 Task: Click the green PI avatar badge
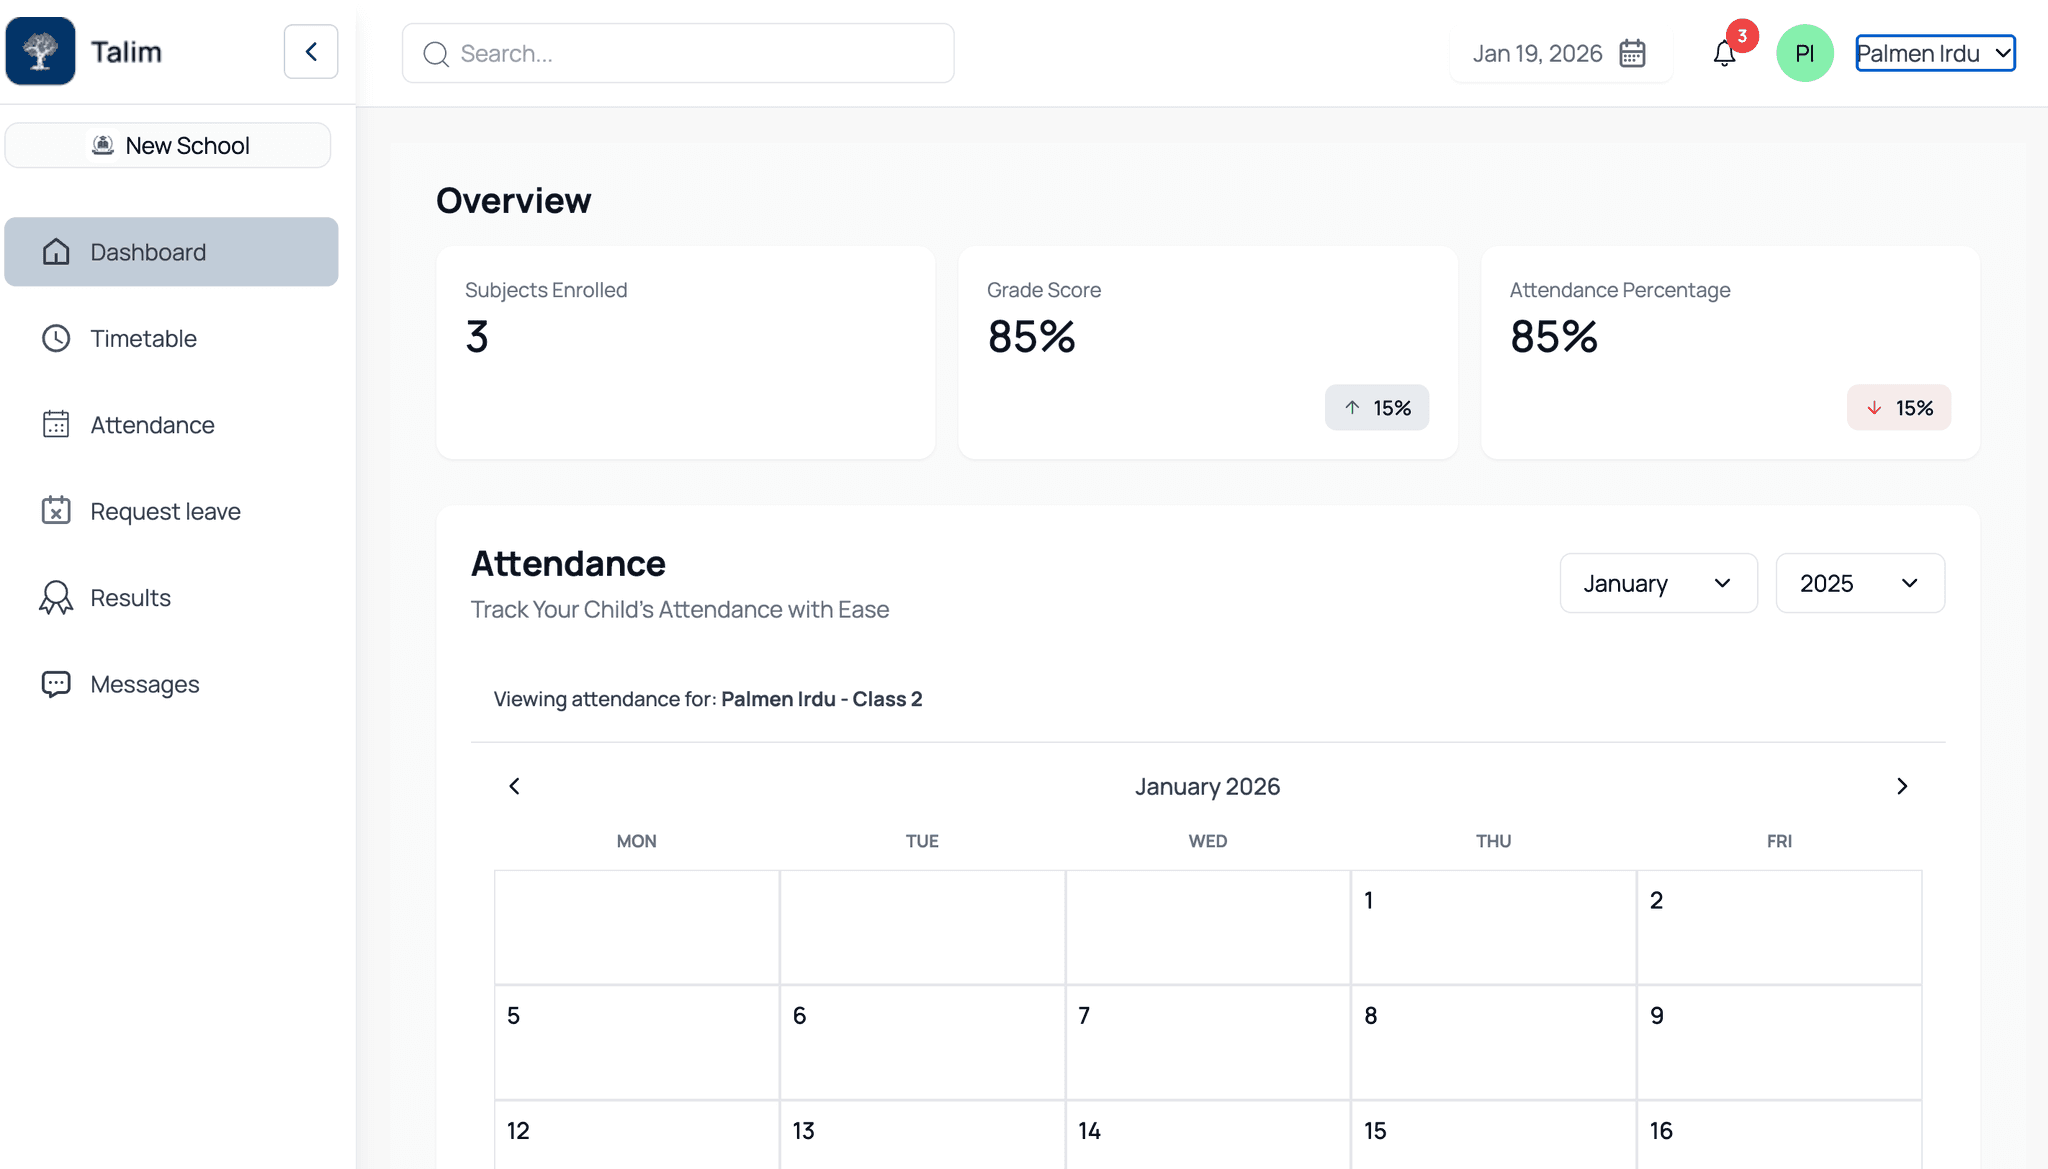click(x=1804, y=53)
